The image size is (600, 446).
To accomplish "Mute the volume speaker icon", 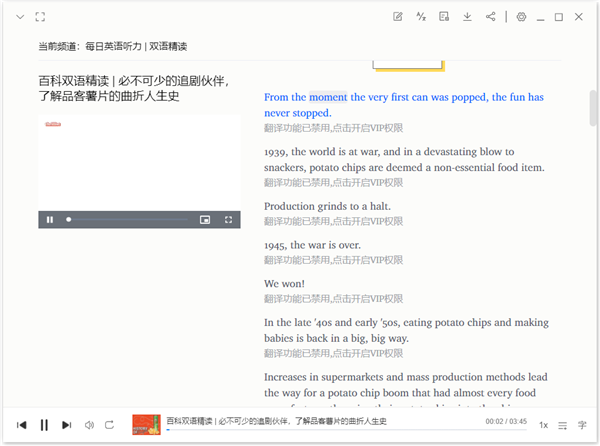I will pos(89,425).
